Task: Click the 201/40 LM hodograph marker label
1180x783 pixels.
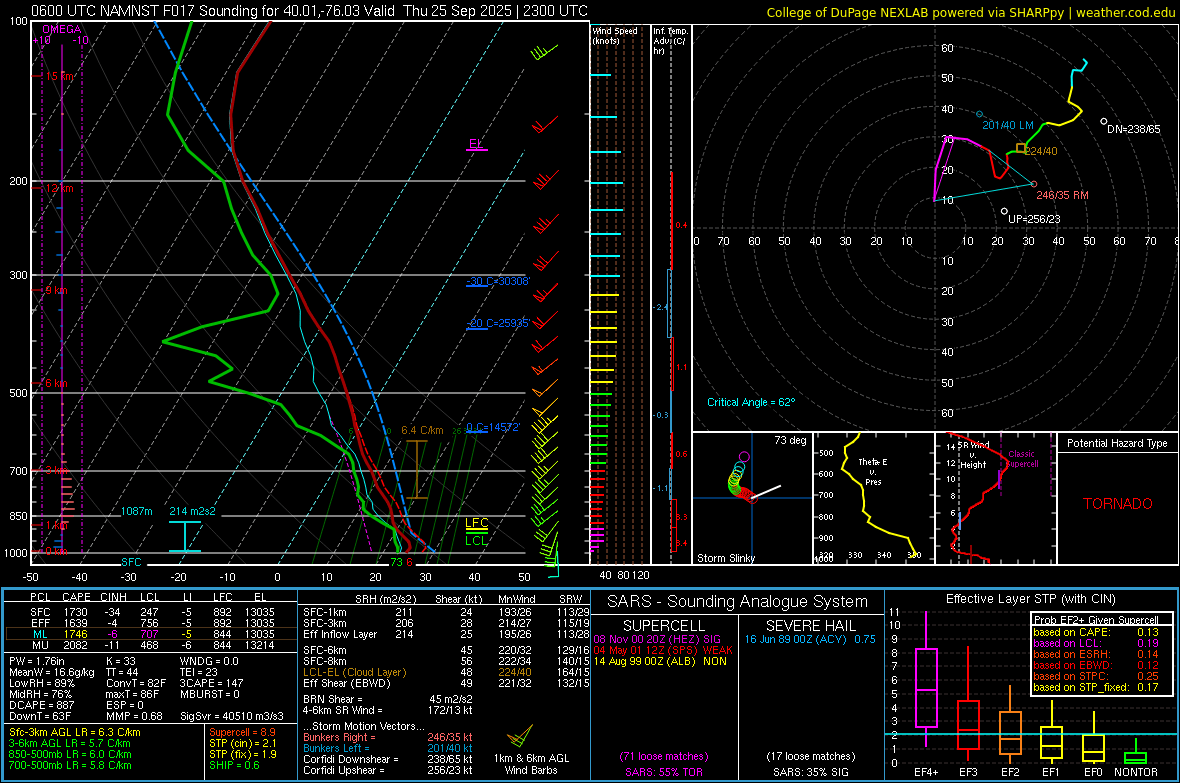Action: tap(1008, 125)
